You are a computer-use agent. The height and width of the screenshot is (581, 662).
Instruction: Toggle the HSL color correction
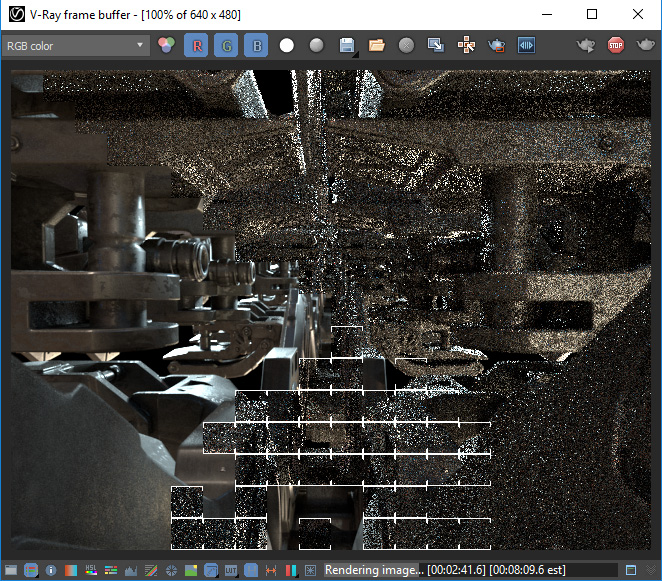tap(91, 570)
